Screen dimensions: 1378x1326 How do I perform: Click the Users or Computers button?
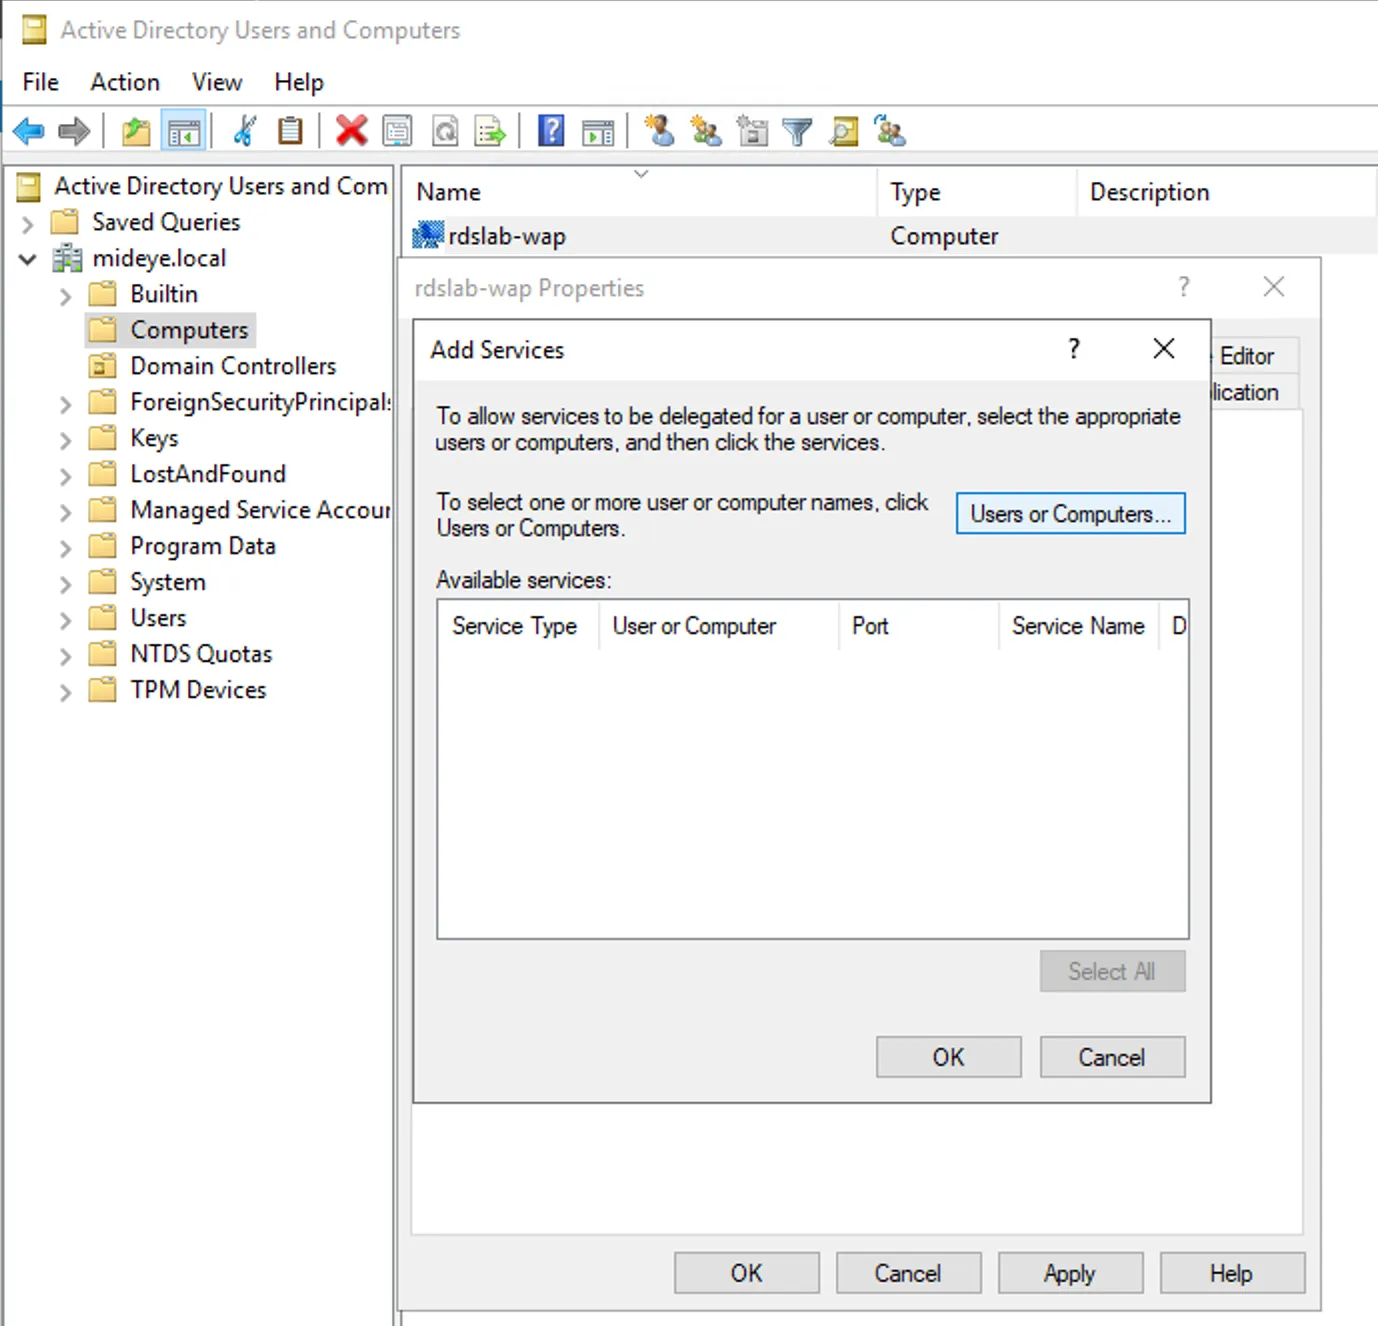[x=1070, y=513]
